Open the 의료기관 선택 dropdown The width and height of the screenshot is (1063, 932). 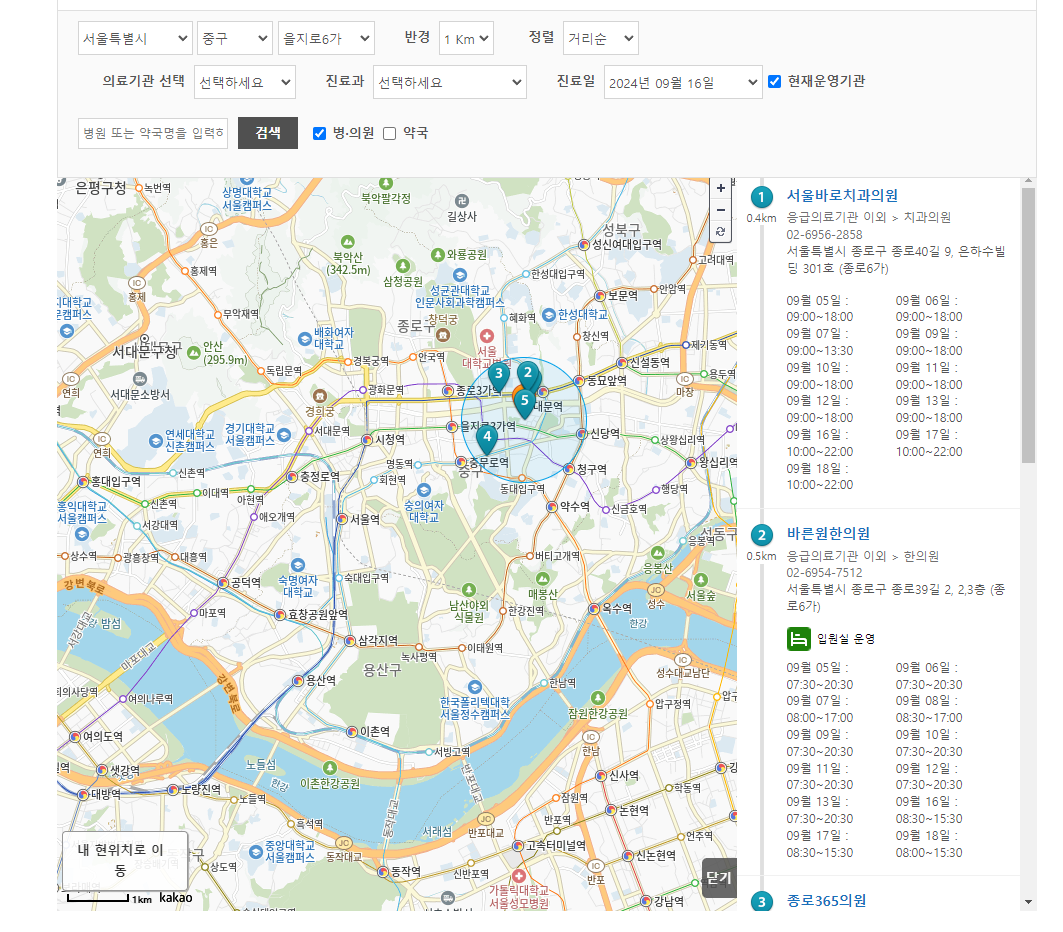click(x=245, y=82)
